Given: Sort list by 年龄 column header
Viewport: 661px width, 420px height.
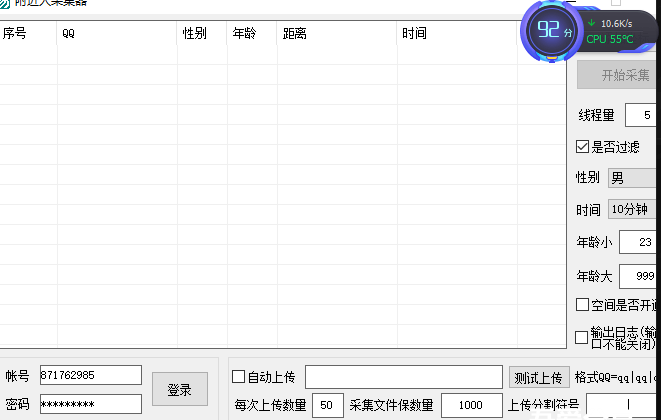Looking at the screenshot, I should 252,33.
